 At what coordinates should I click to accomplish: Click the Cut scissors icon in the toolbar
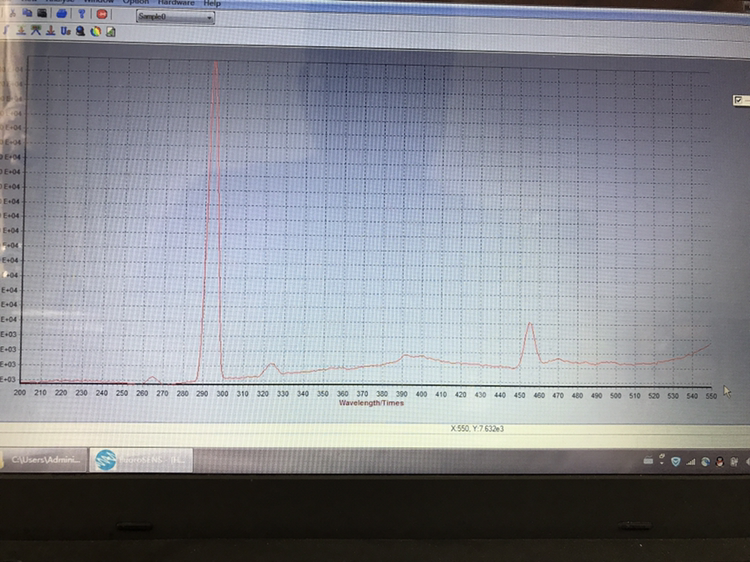[x=13, y=13]
